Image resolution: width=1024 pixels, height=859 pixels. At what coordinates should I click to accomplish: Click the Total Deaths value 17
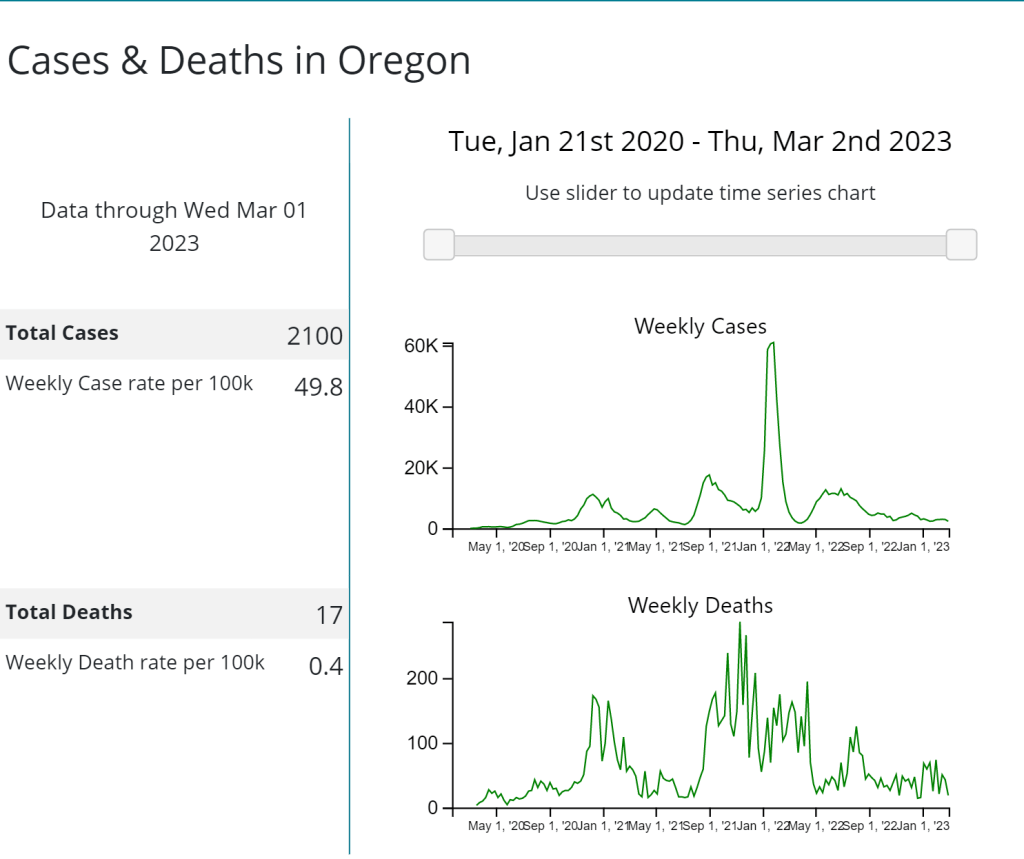pos(329,615)
